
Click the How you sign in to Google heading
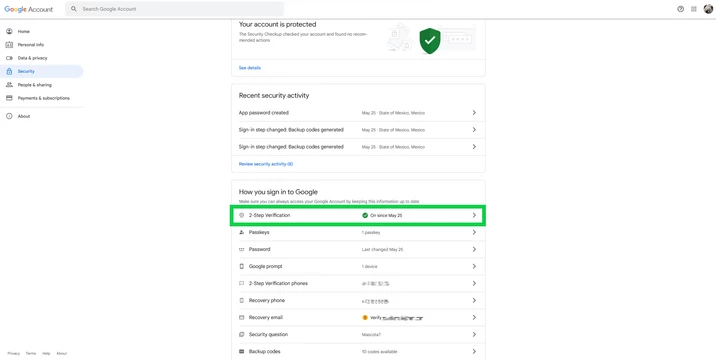(x=278, y=192)
